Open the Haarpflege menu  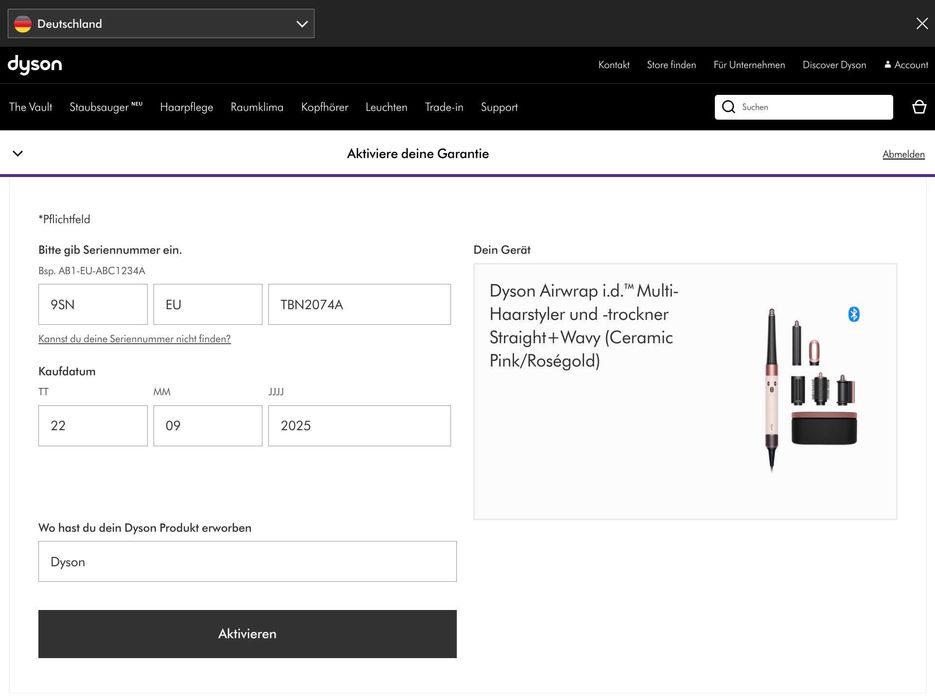click(186, 107)
